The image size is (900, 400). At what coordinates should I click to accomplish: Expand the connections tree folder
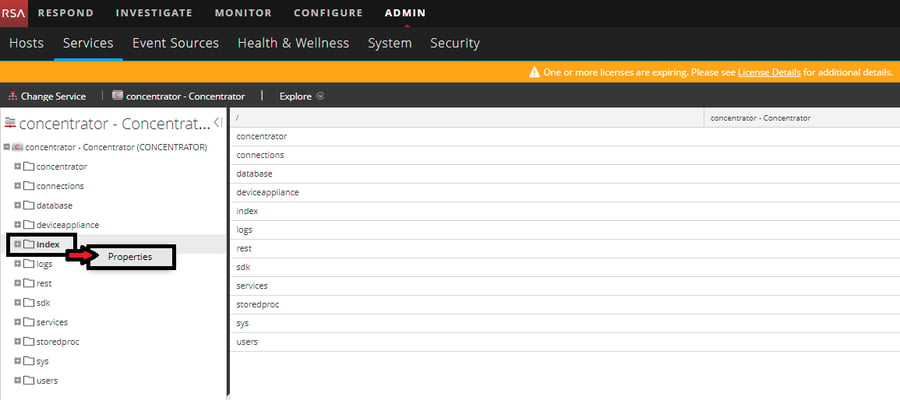[18, 186]
